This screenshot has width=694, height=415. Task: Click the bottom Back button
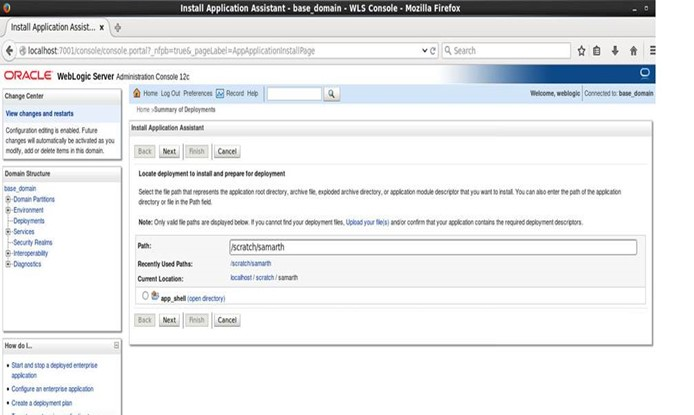[145, 320]
